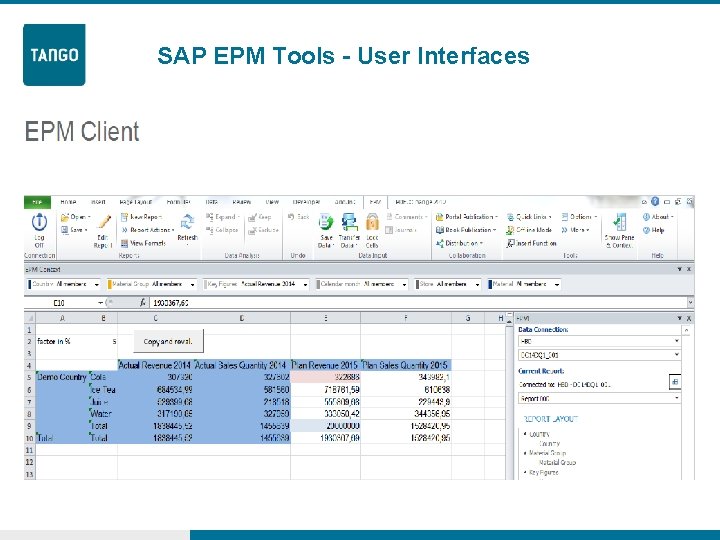Click the Exclude data analysis tool
Image resolution: width=720 pixels, height=540 pixels.
[x=264, y=230]
